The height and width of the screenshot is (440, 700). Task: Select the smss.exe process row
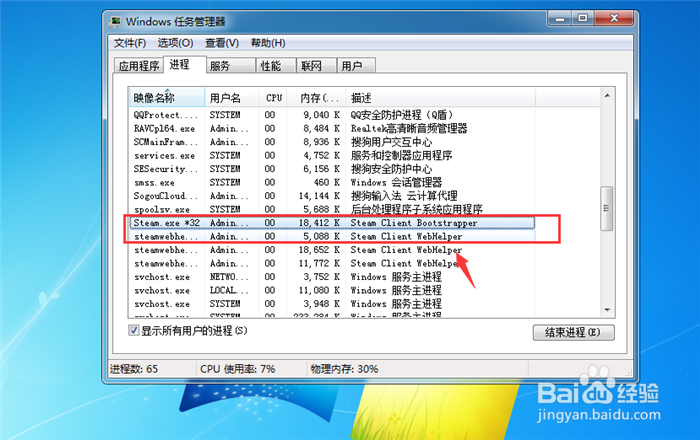pyautogui.click(x=332, y=182)
